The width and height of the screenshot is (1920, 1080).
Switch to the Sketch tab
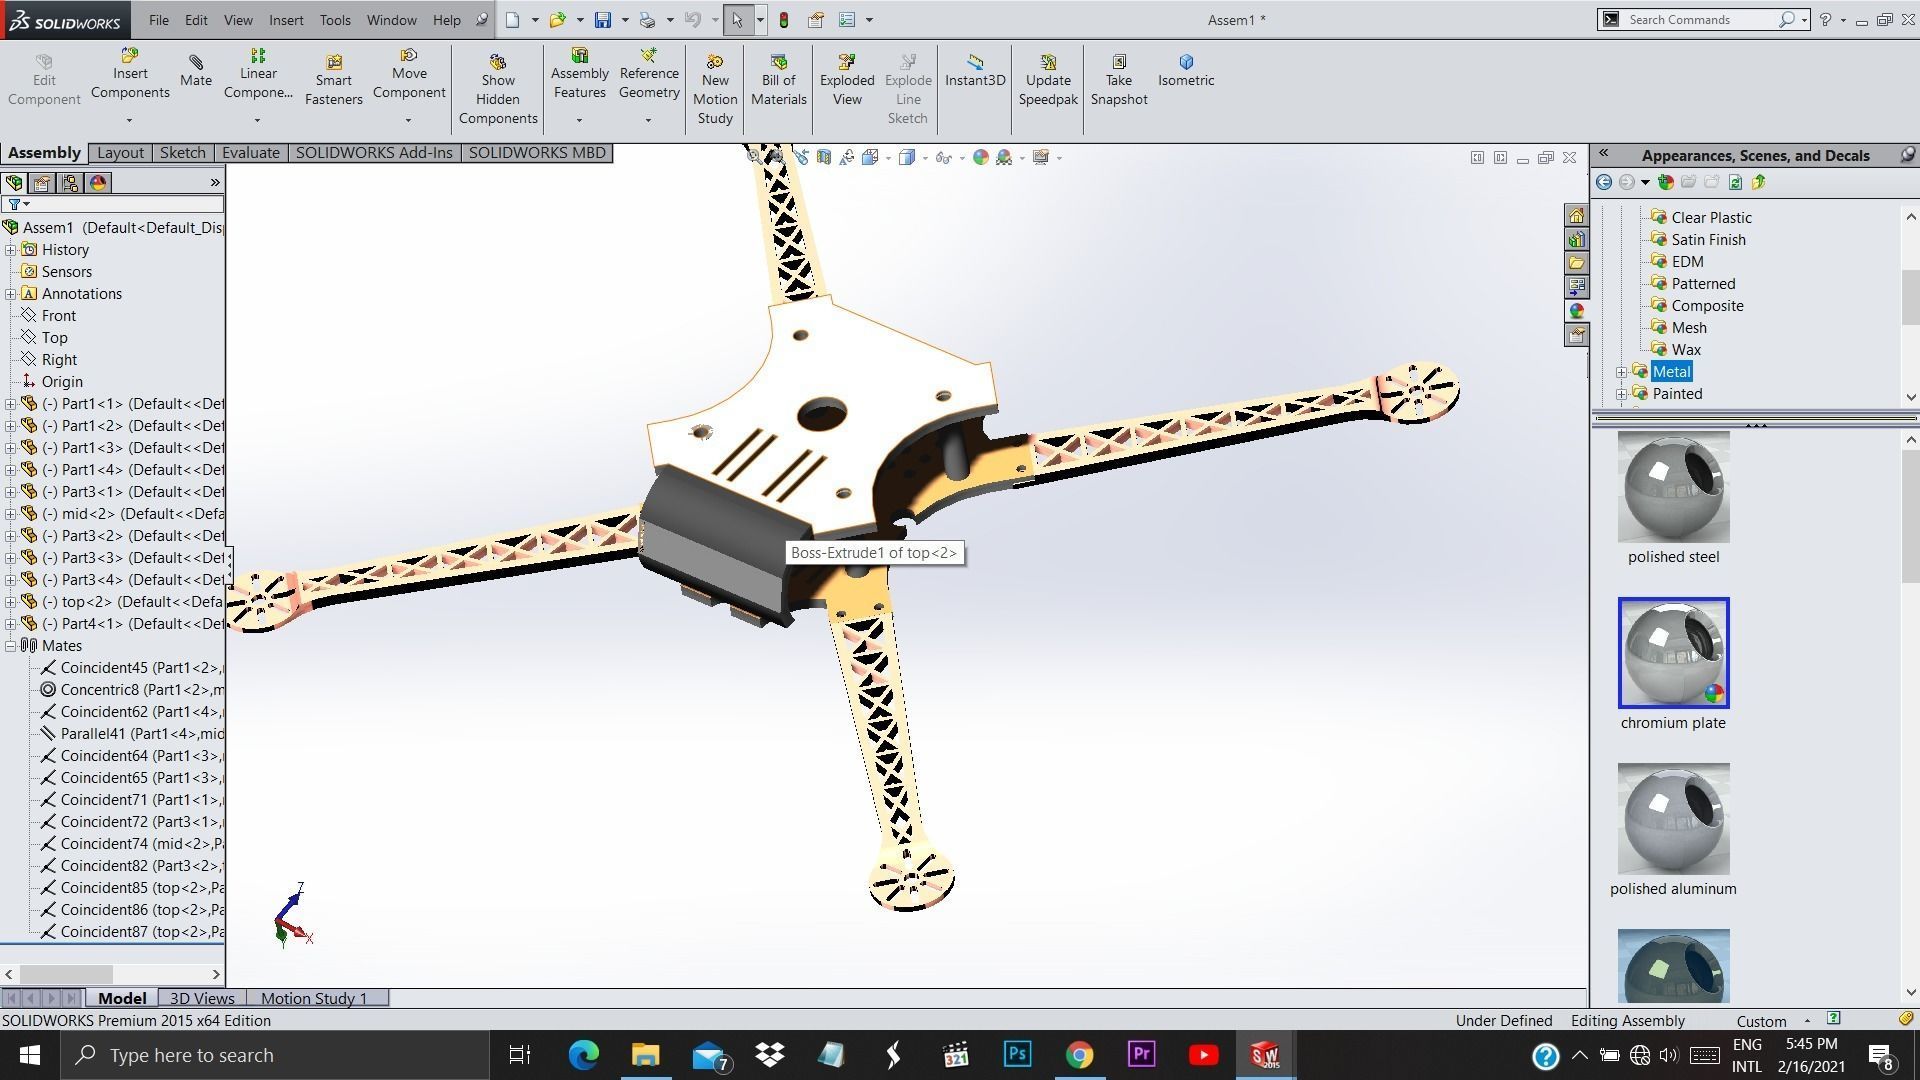click(x=183, y=153)
